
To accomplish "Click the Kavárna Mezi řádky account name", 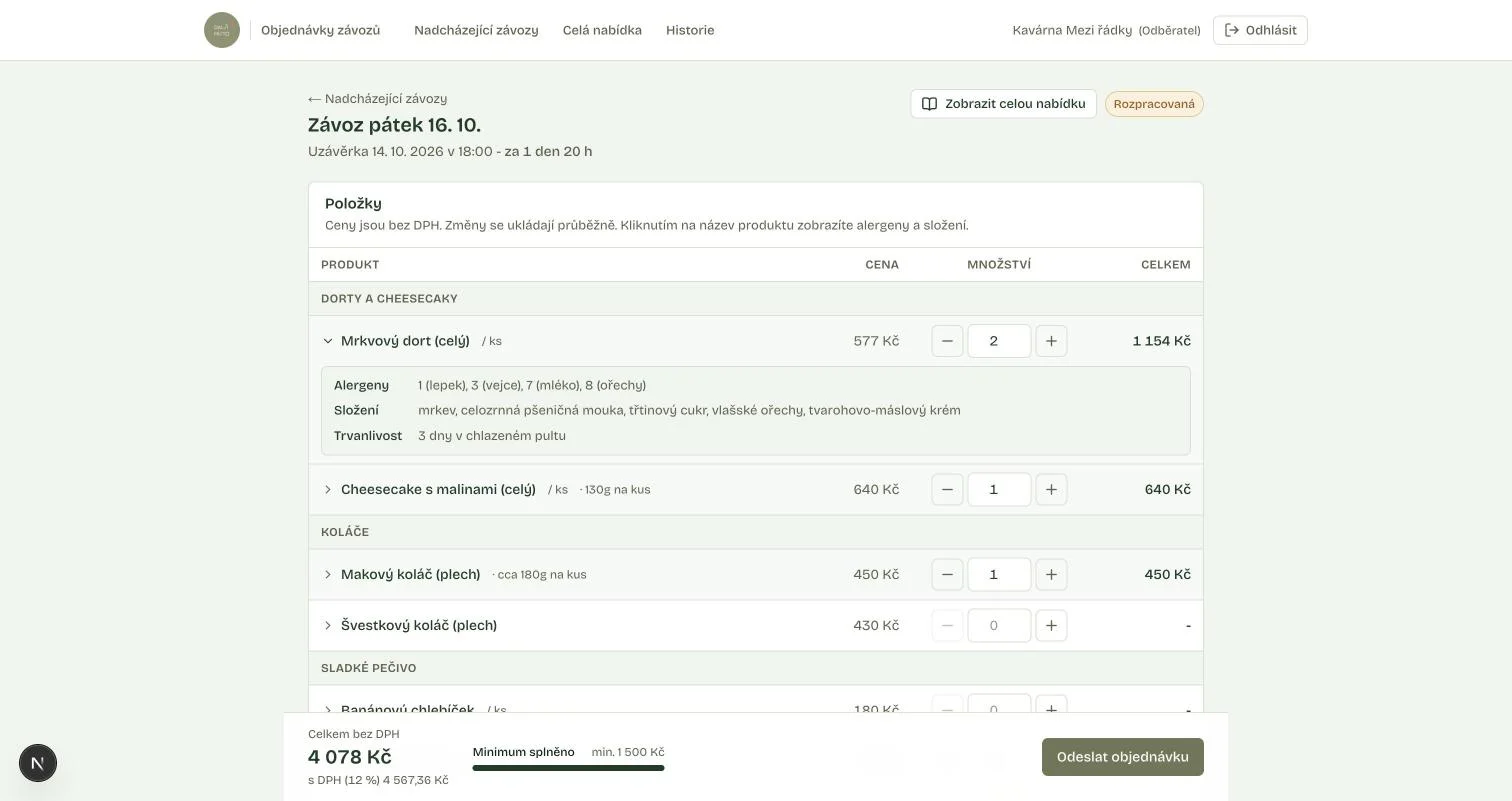I will 1072,30.
